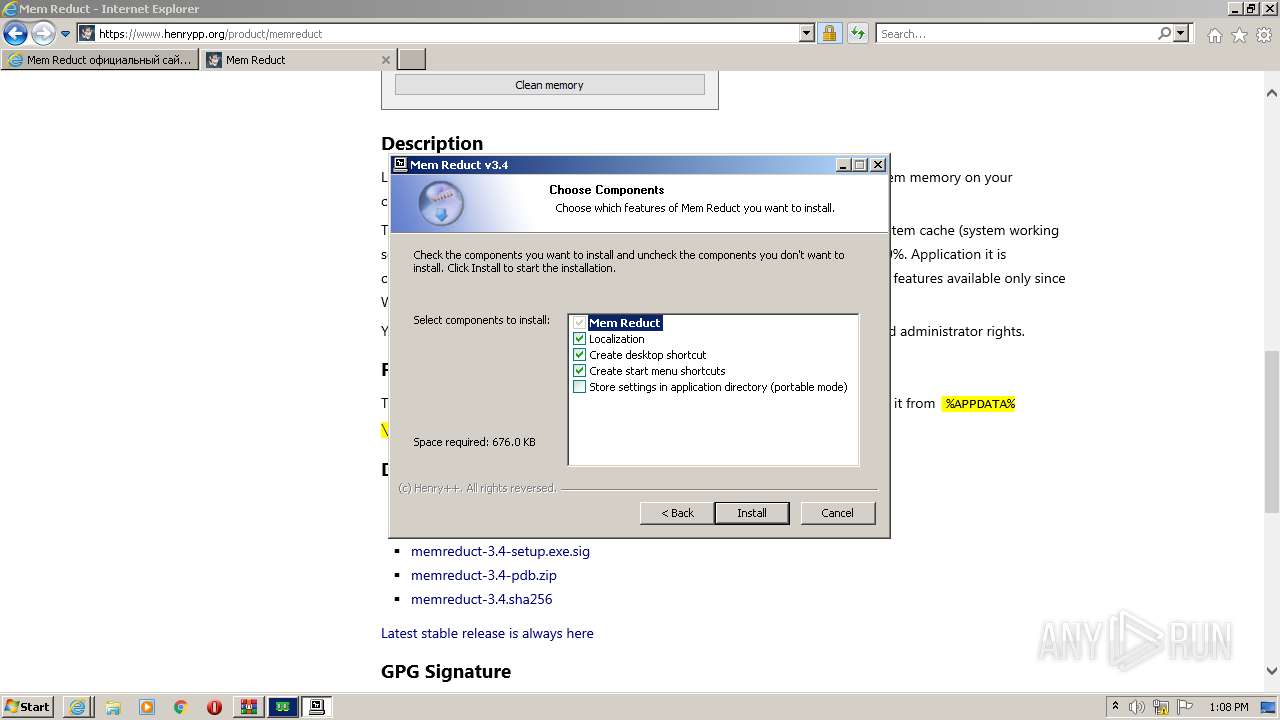Click the 'GPG Signature' heading
Screen dimensions: 1280x720
tap(446, 671)
